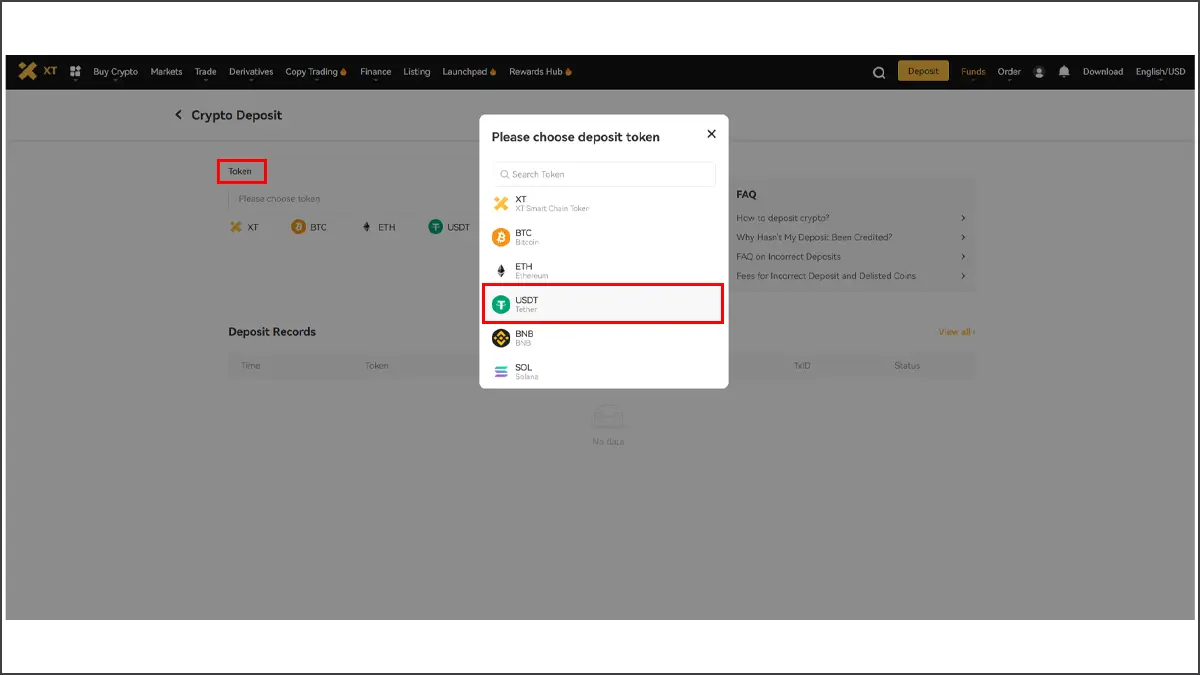
Task: Go back using Crypto Deposit arrow
Action: 179,115
